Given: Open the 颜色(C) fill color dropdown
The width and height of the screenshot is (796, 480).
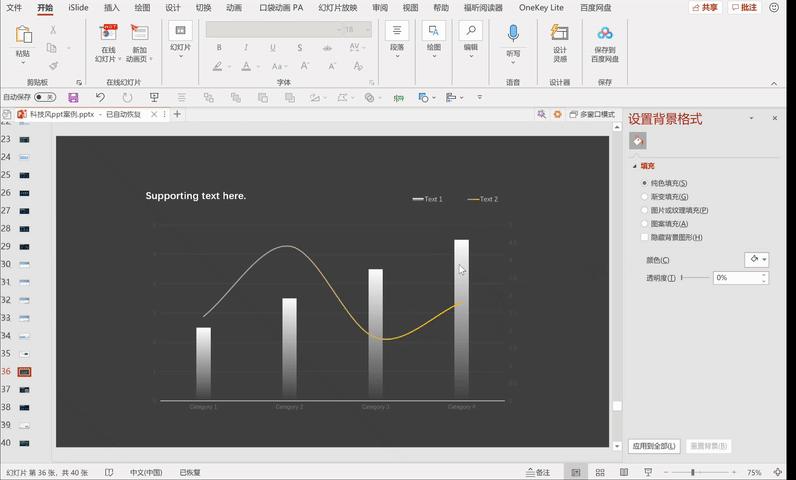Looking at the screenshot, I should (756, 260).
